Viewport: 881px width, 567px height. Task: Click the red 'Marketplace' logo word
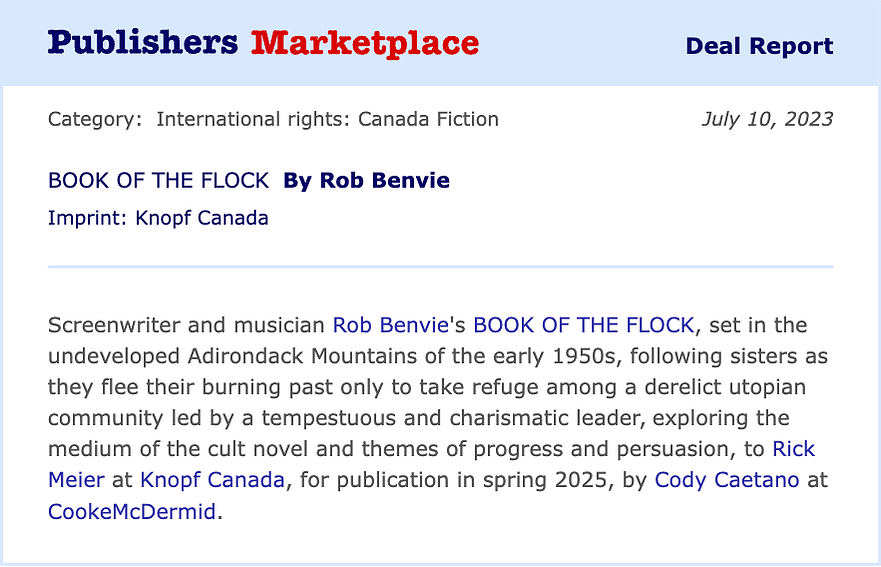[365, 43]
